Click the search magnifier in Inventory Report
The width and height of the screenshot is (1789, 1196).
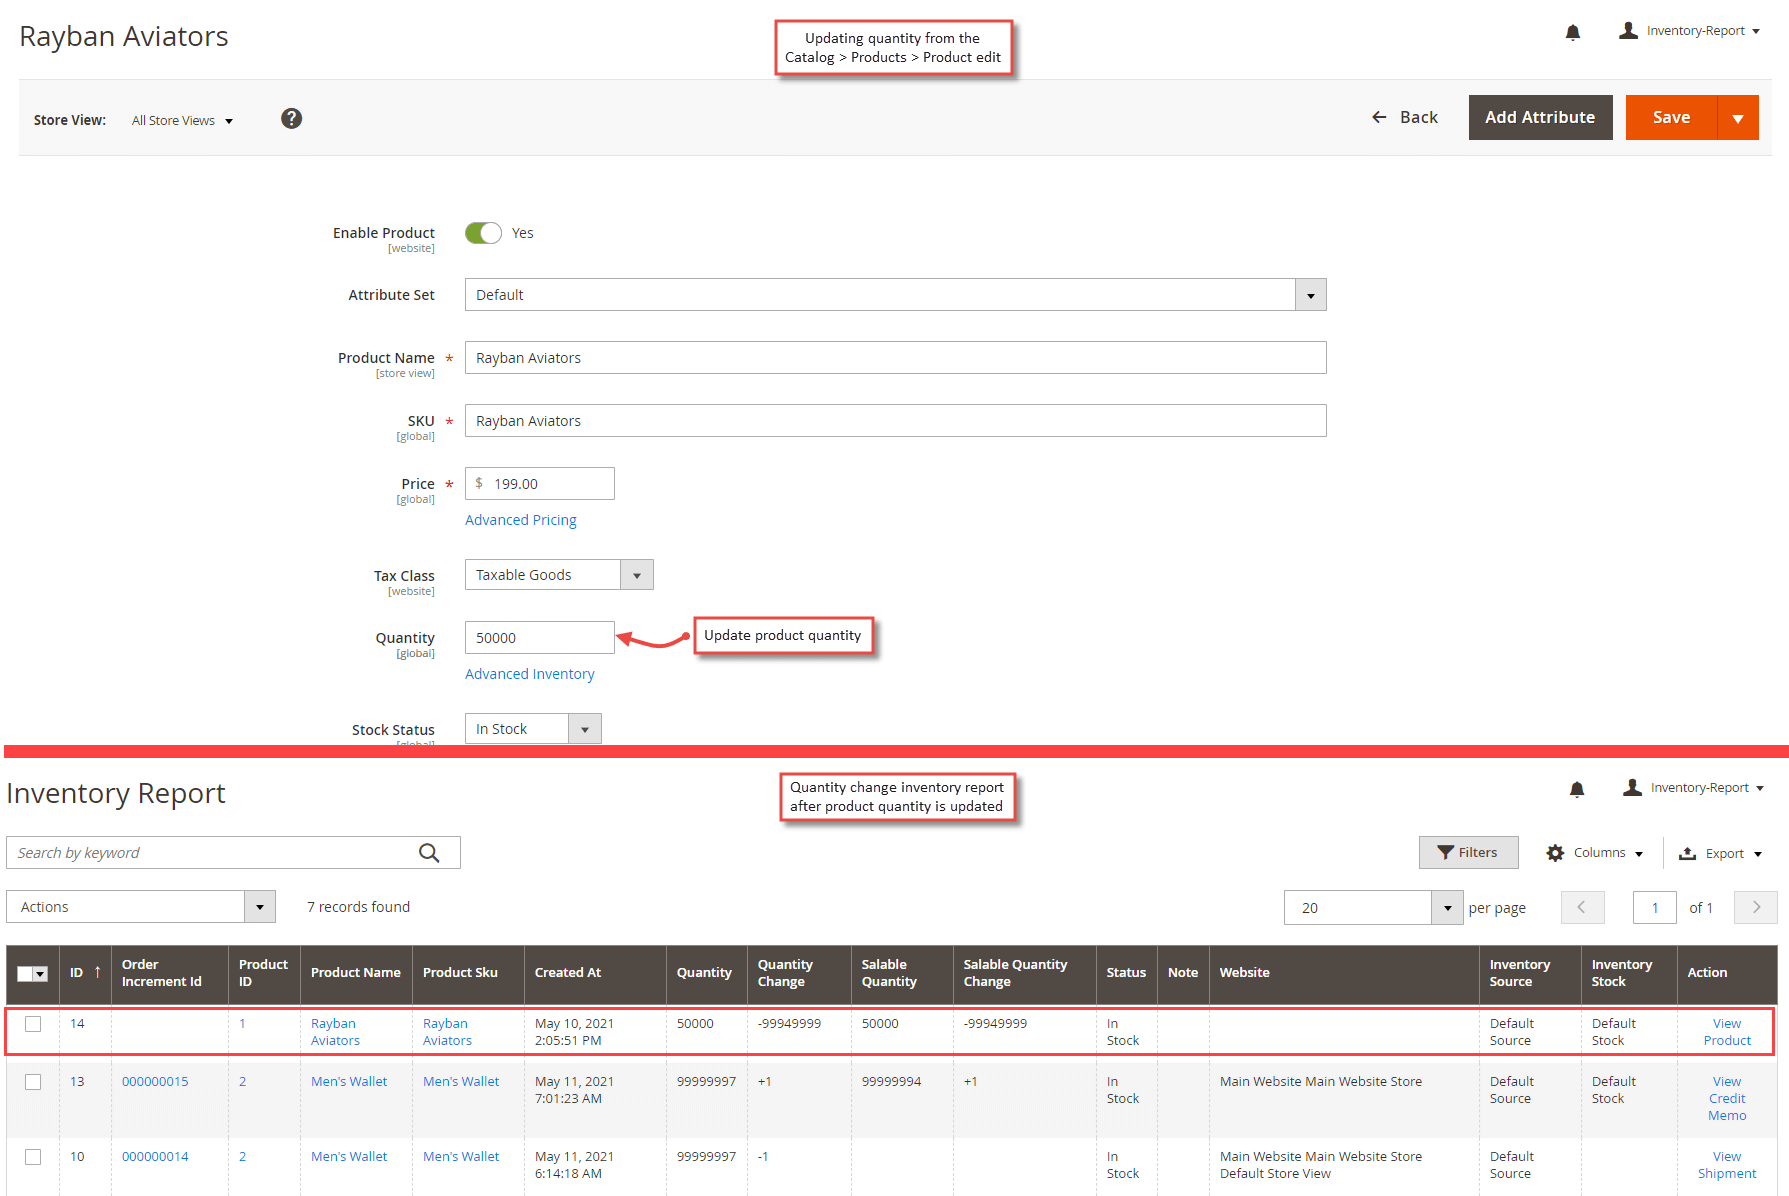(x=430, y=852)
